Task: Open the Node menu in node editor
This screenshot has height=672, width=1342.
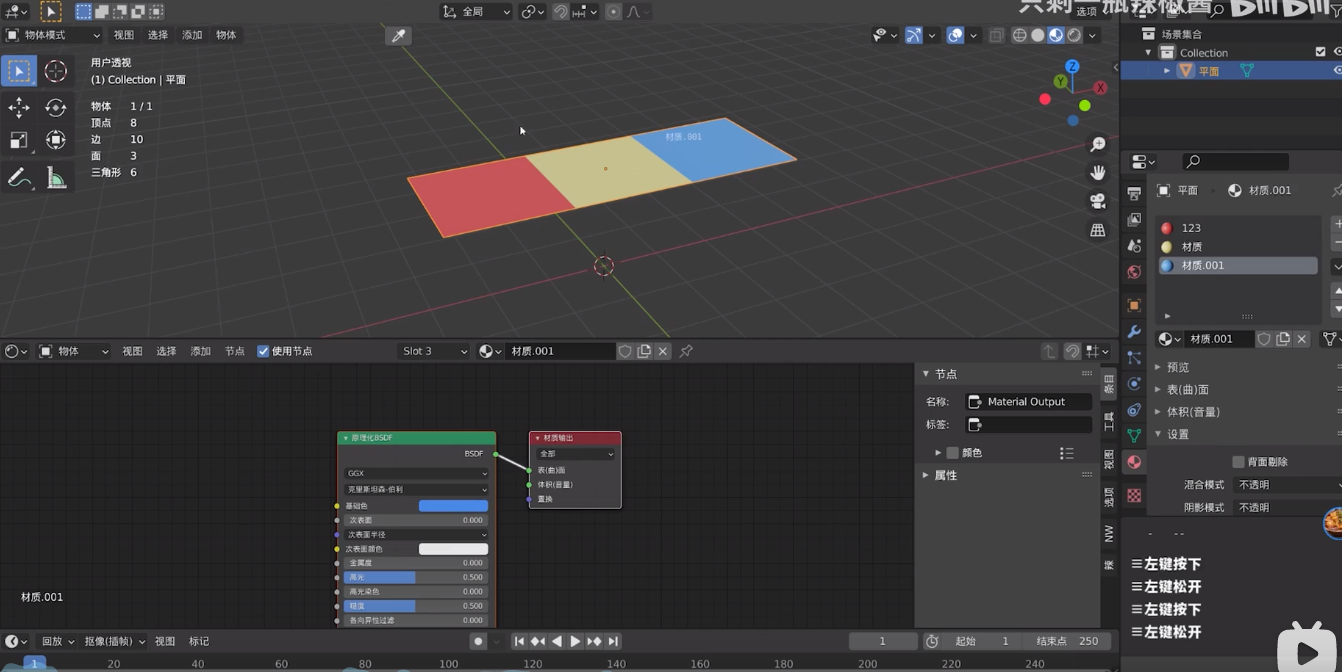Action: pos(235,351)
